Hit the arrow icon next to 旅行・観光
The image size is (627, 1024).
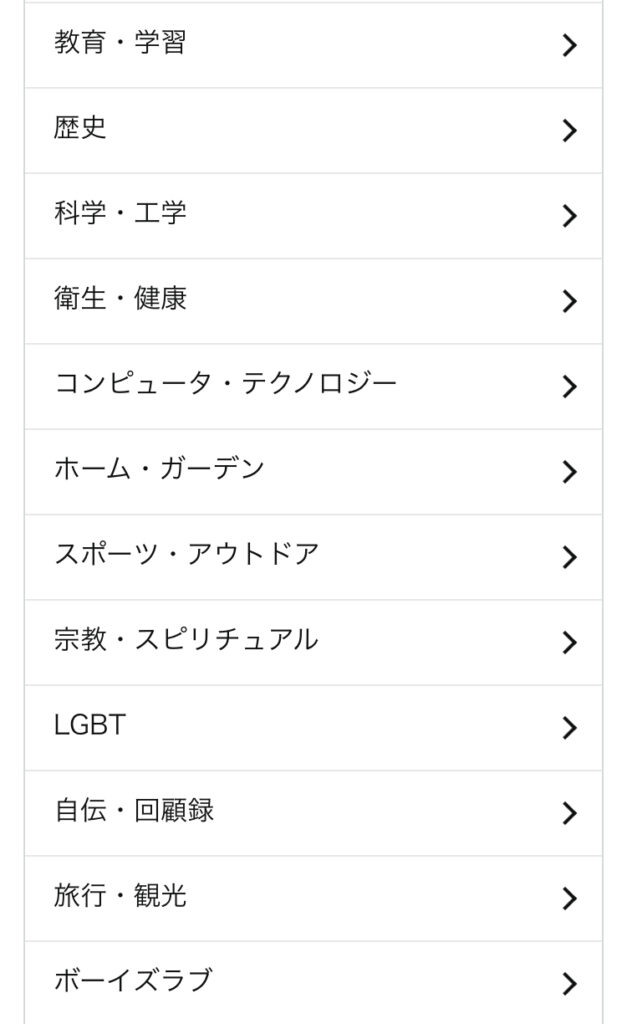(x=570, y=898)
